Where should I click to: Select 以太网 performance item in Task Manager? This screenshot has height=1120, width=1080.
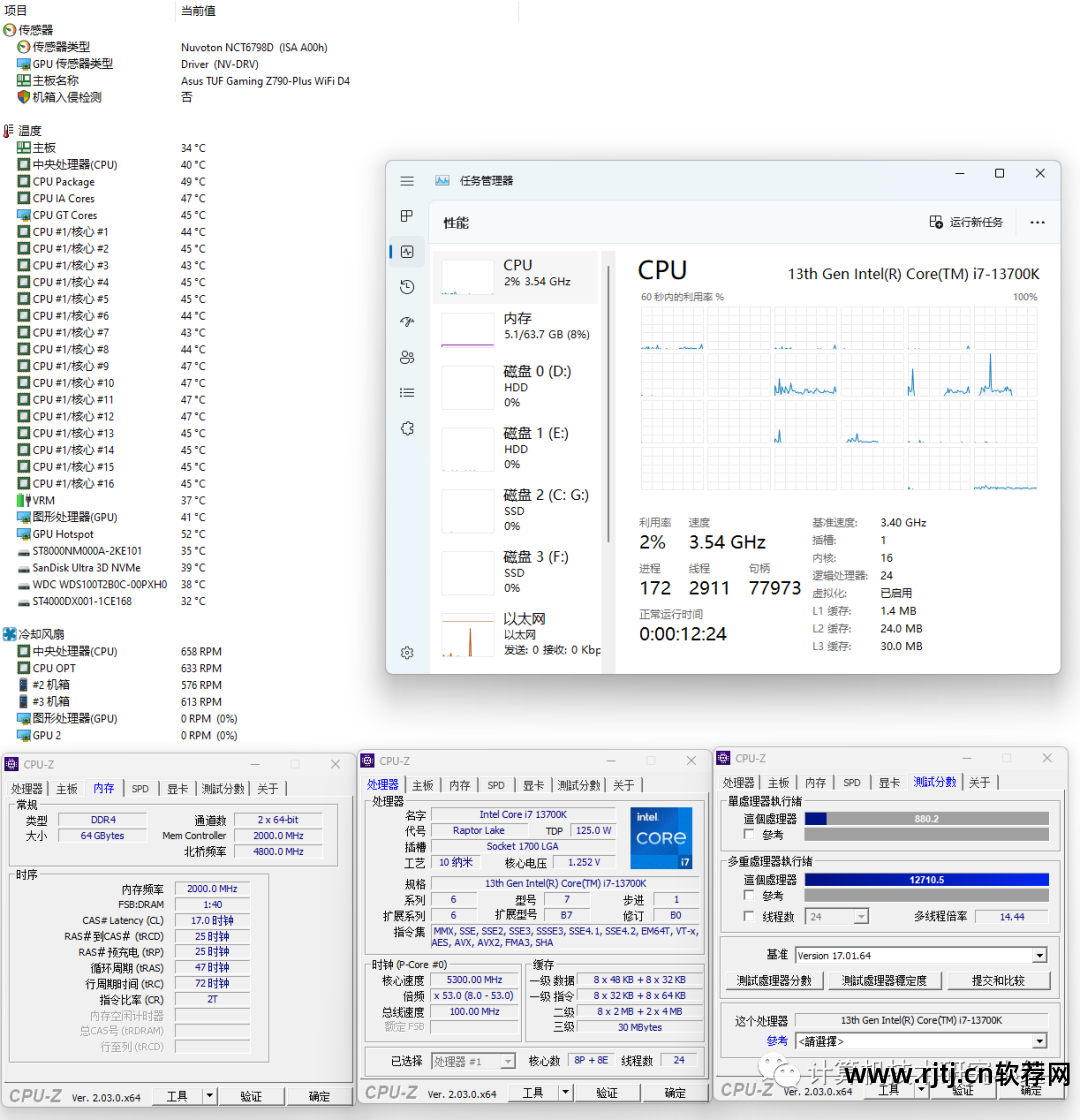(515, 634)
